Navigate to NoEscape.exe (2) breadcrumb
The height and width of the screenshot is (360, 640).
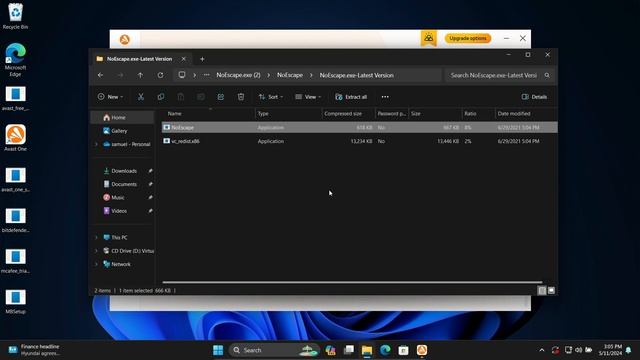click(x=238, y=75)
